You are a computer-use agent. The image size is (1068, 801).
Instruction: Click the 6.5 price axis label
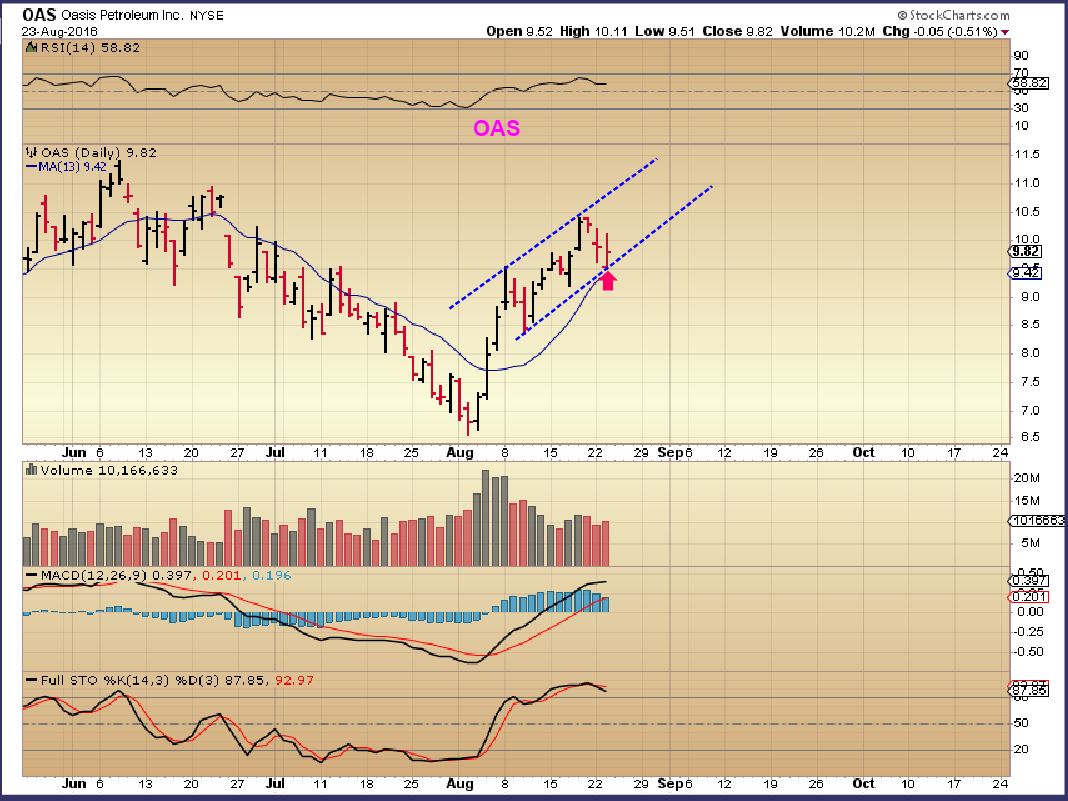[1029, 437]
